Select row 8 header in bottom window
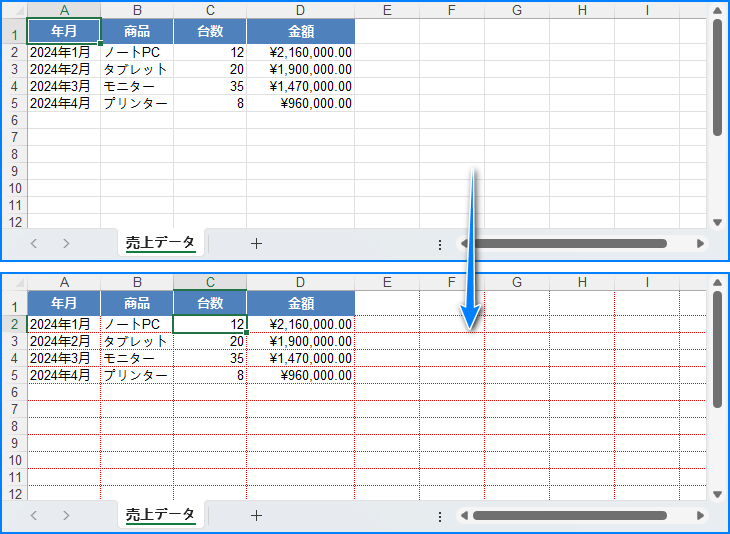 click(x=14, y=426)
